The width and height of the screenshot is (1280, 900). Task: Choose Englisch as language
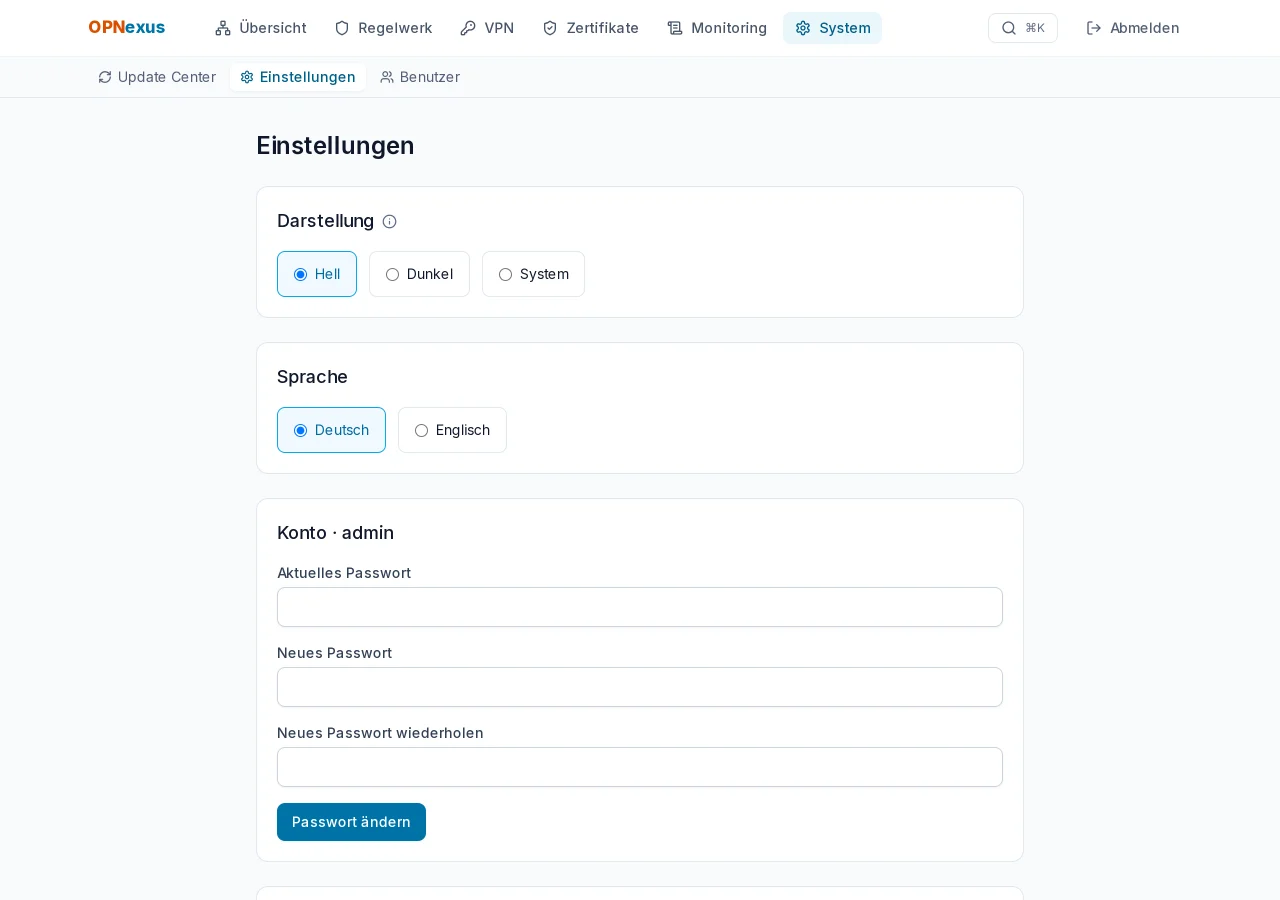click(x=452, y=430)
